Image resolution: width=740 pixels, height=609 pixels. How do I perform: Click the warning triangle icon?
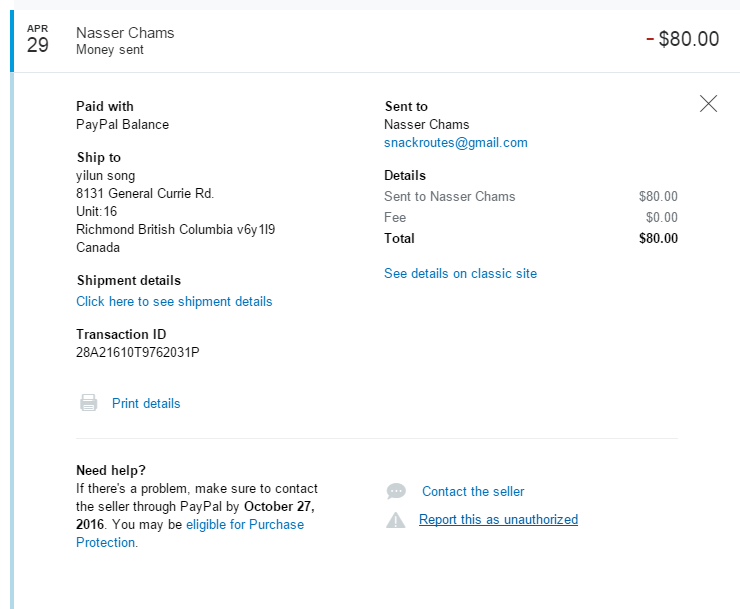tap(395, 520)
